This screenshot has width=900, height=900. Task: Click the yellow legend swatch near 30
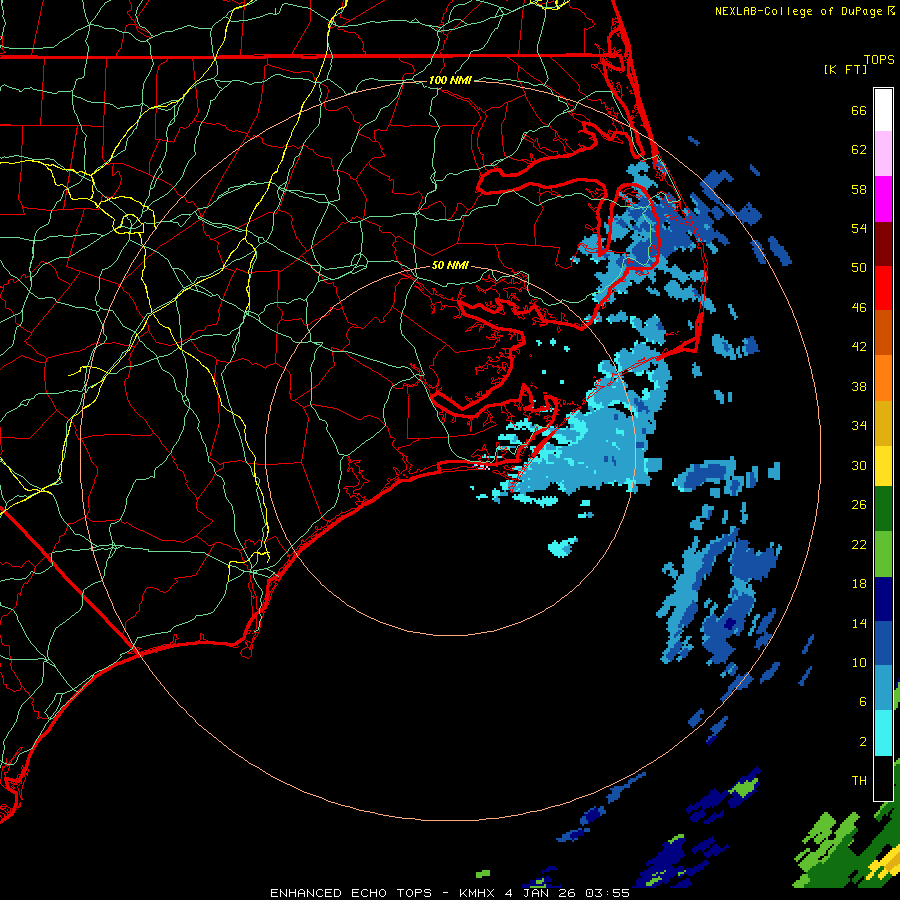click(x=883, y=466)
